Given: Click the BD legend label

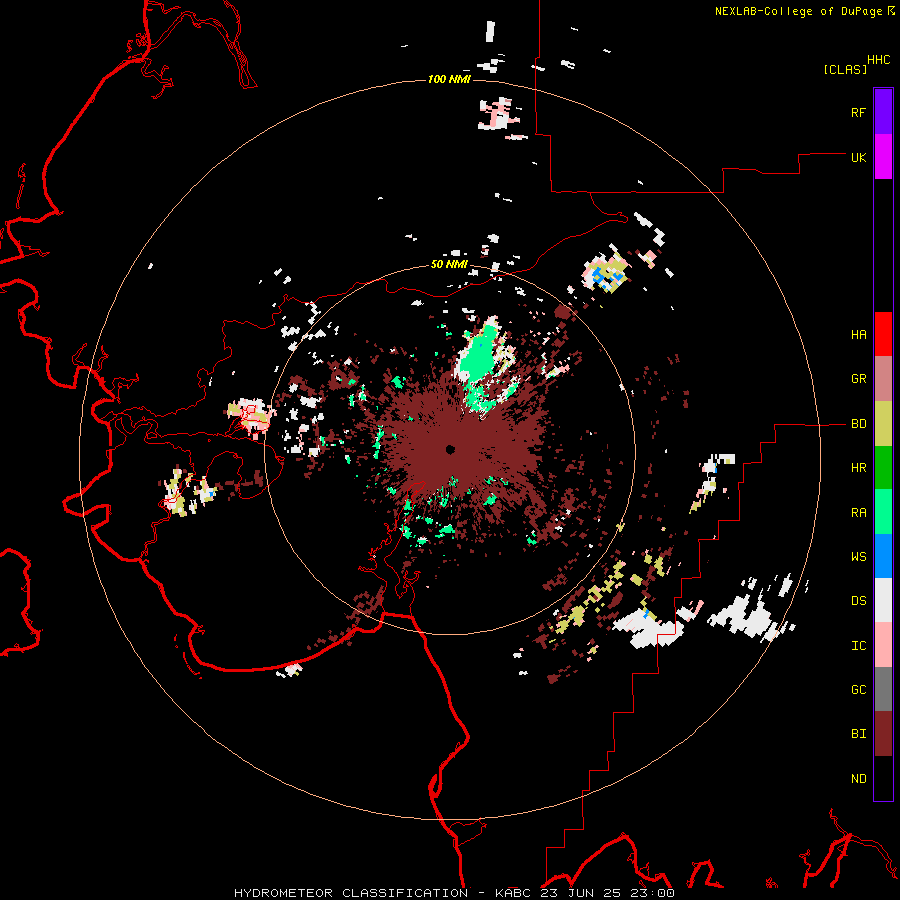Looking at the screenshot, I should coord(858,424).
